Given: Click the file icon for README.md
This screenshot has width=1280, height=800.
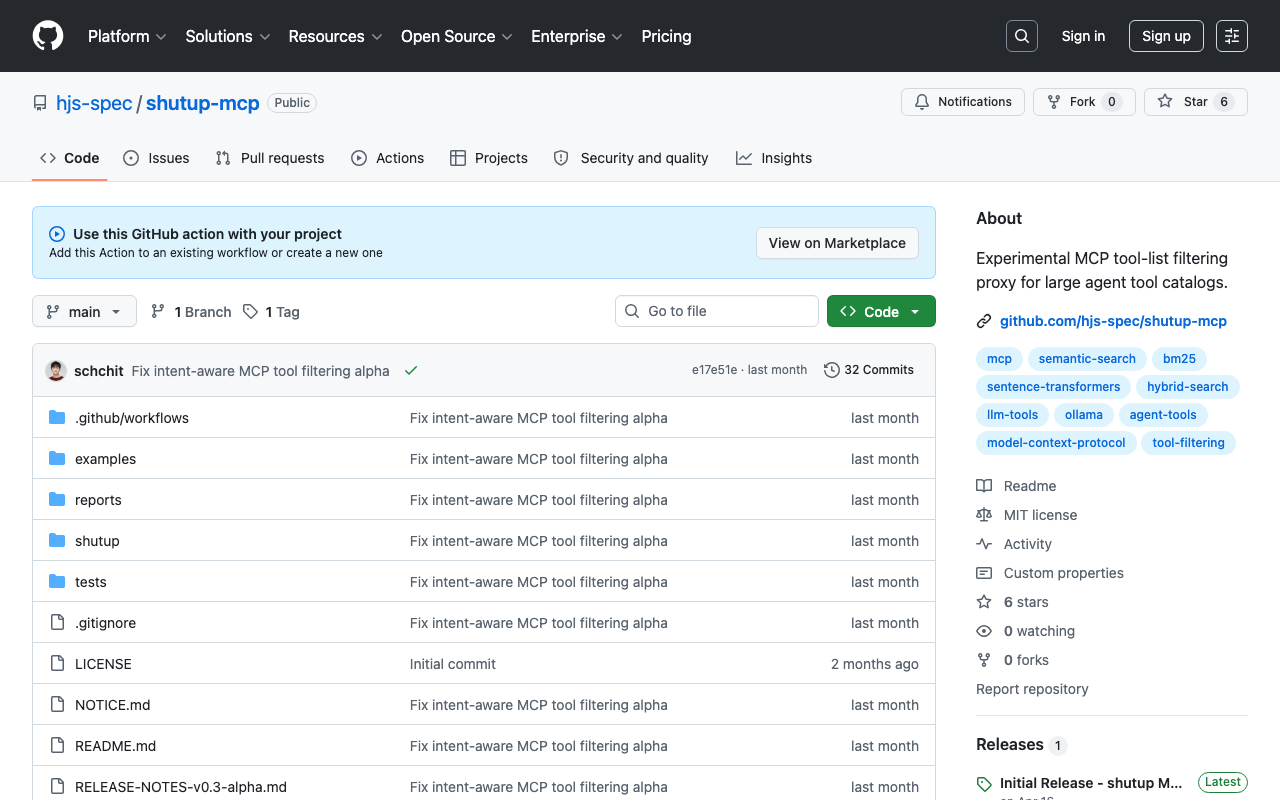Looking at the screenshot, I should click(57, 746).
